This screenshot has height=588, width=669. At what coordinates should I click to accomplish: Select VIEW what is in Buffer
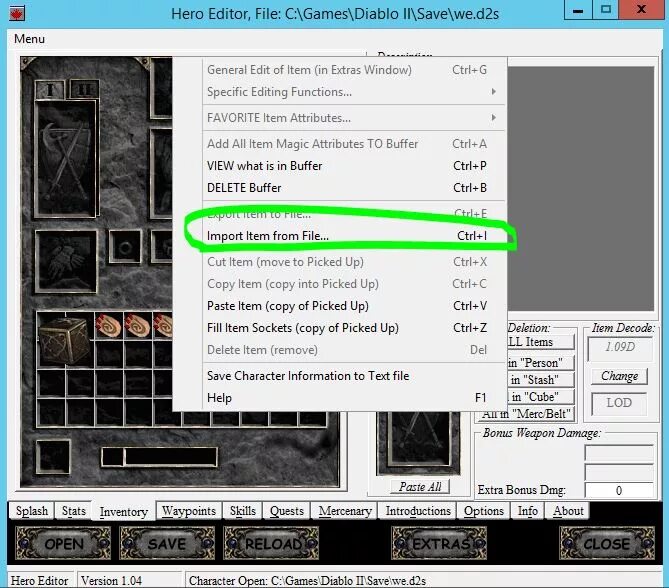pyautogui.click(x=347, y=166)
